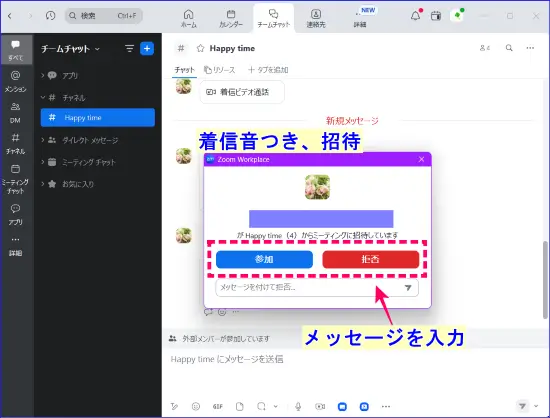This screenshot has height=418, width=550.
Task: Open the 連絡先 tab
Action: [316, 19]
